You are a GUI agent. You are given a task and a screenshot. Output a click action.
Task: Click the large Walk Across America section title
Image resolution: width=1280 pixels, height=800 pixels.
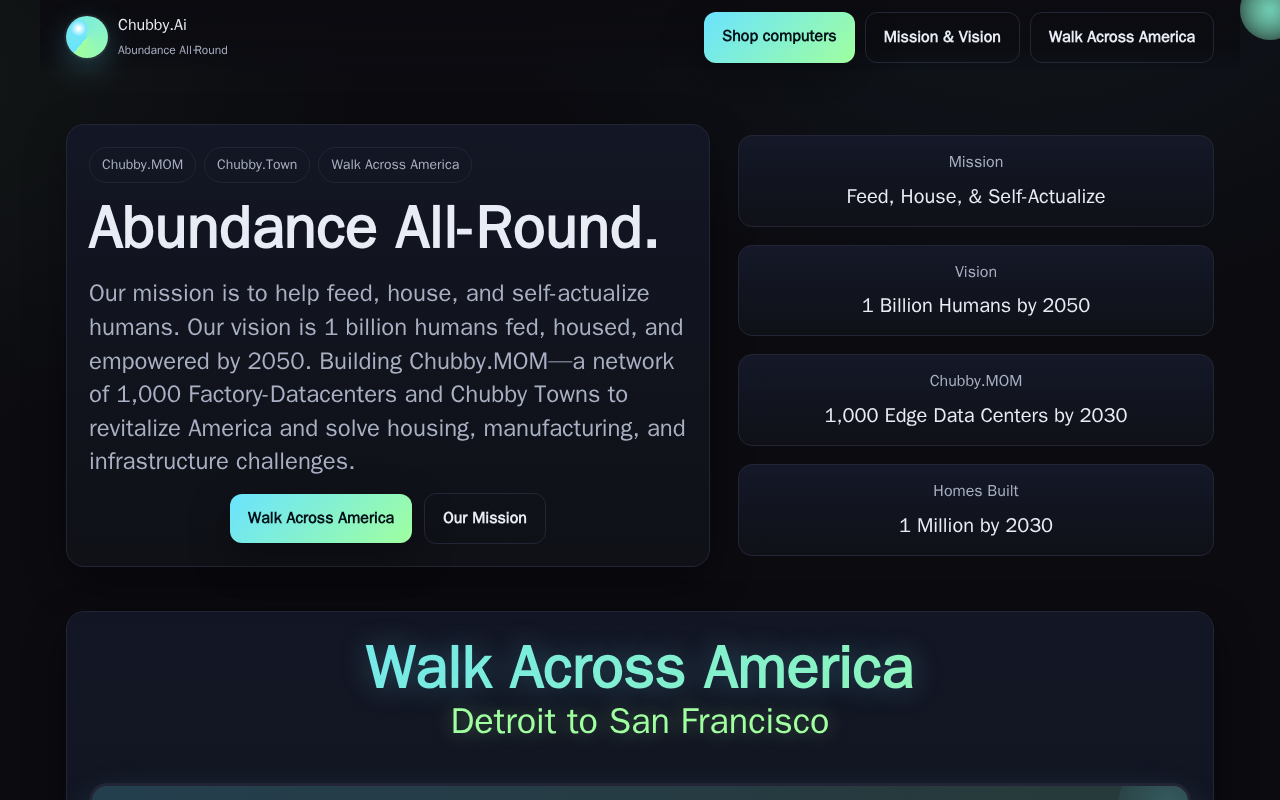click(640, 667)
